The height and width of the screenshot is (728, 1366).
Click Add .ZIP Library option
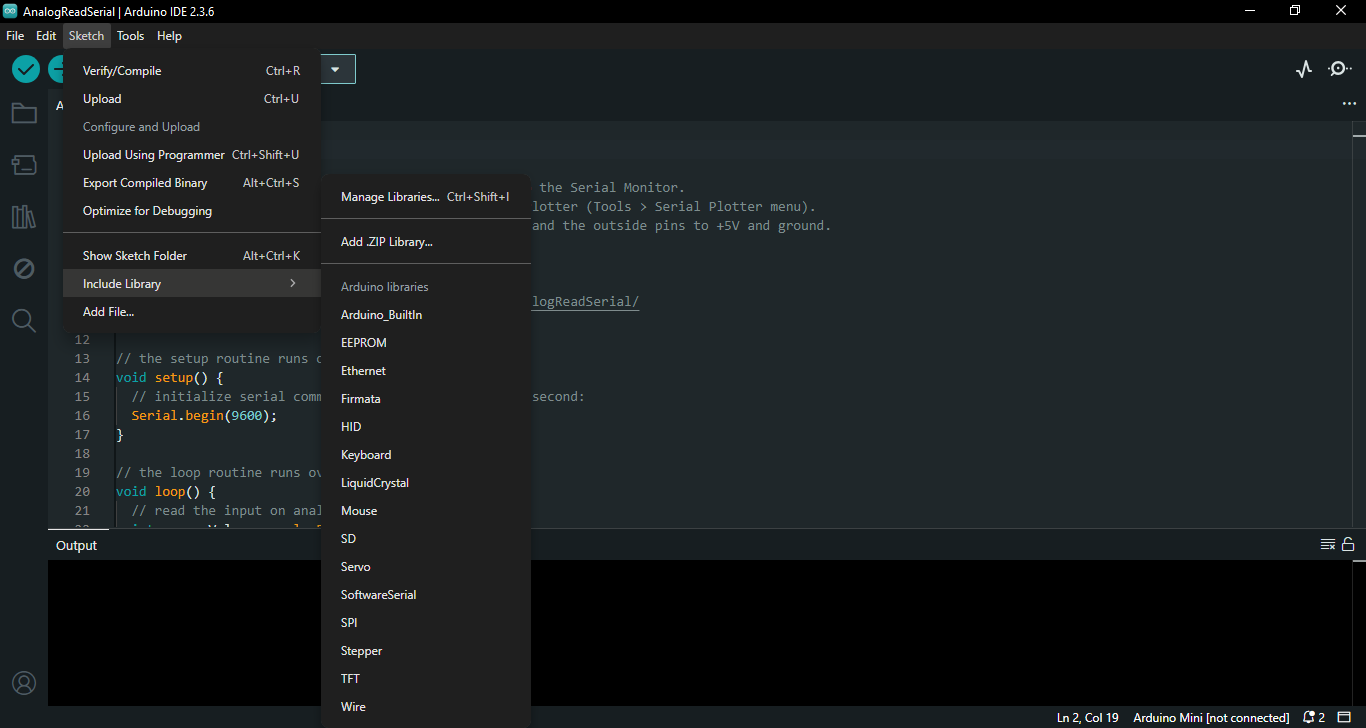(x=387, y=242)
